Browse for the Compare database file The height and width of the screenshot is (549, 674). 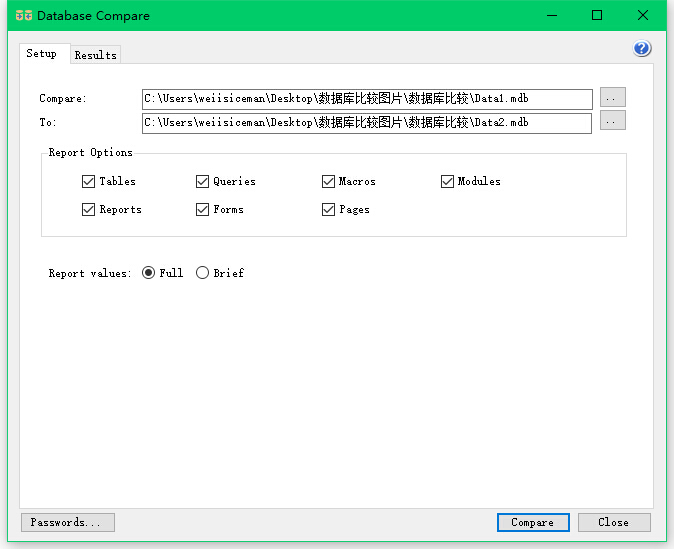pos(613,97)
